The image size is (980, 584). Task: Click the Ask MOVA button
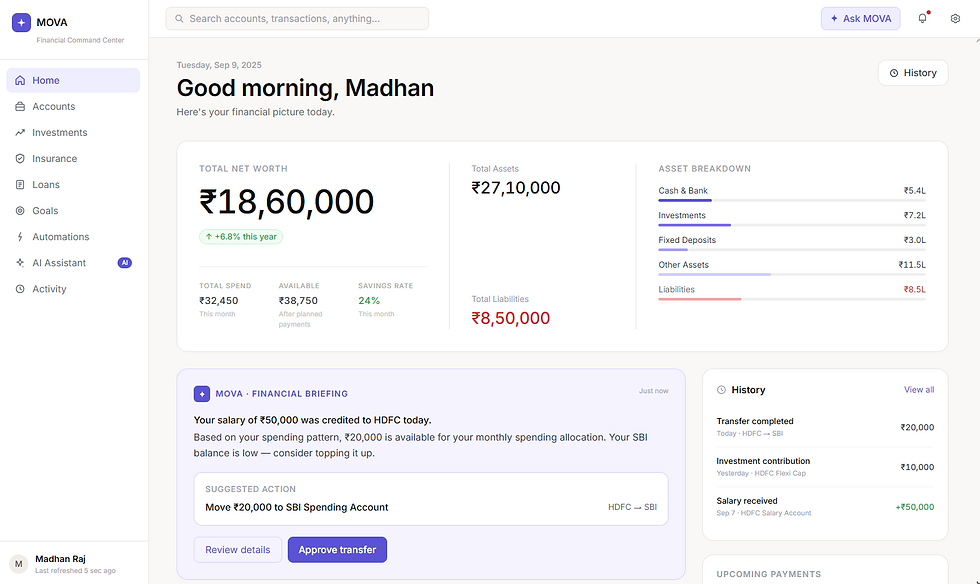click(x=861, y=19)
